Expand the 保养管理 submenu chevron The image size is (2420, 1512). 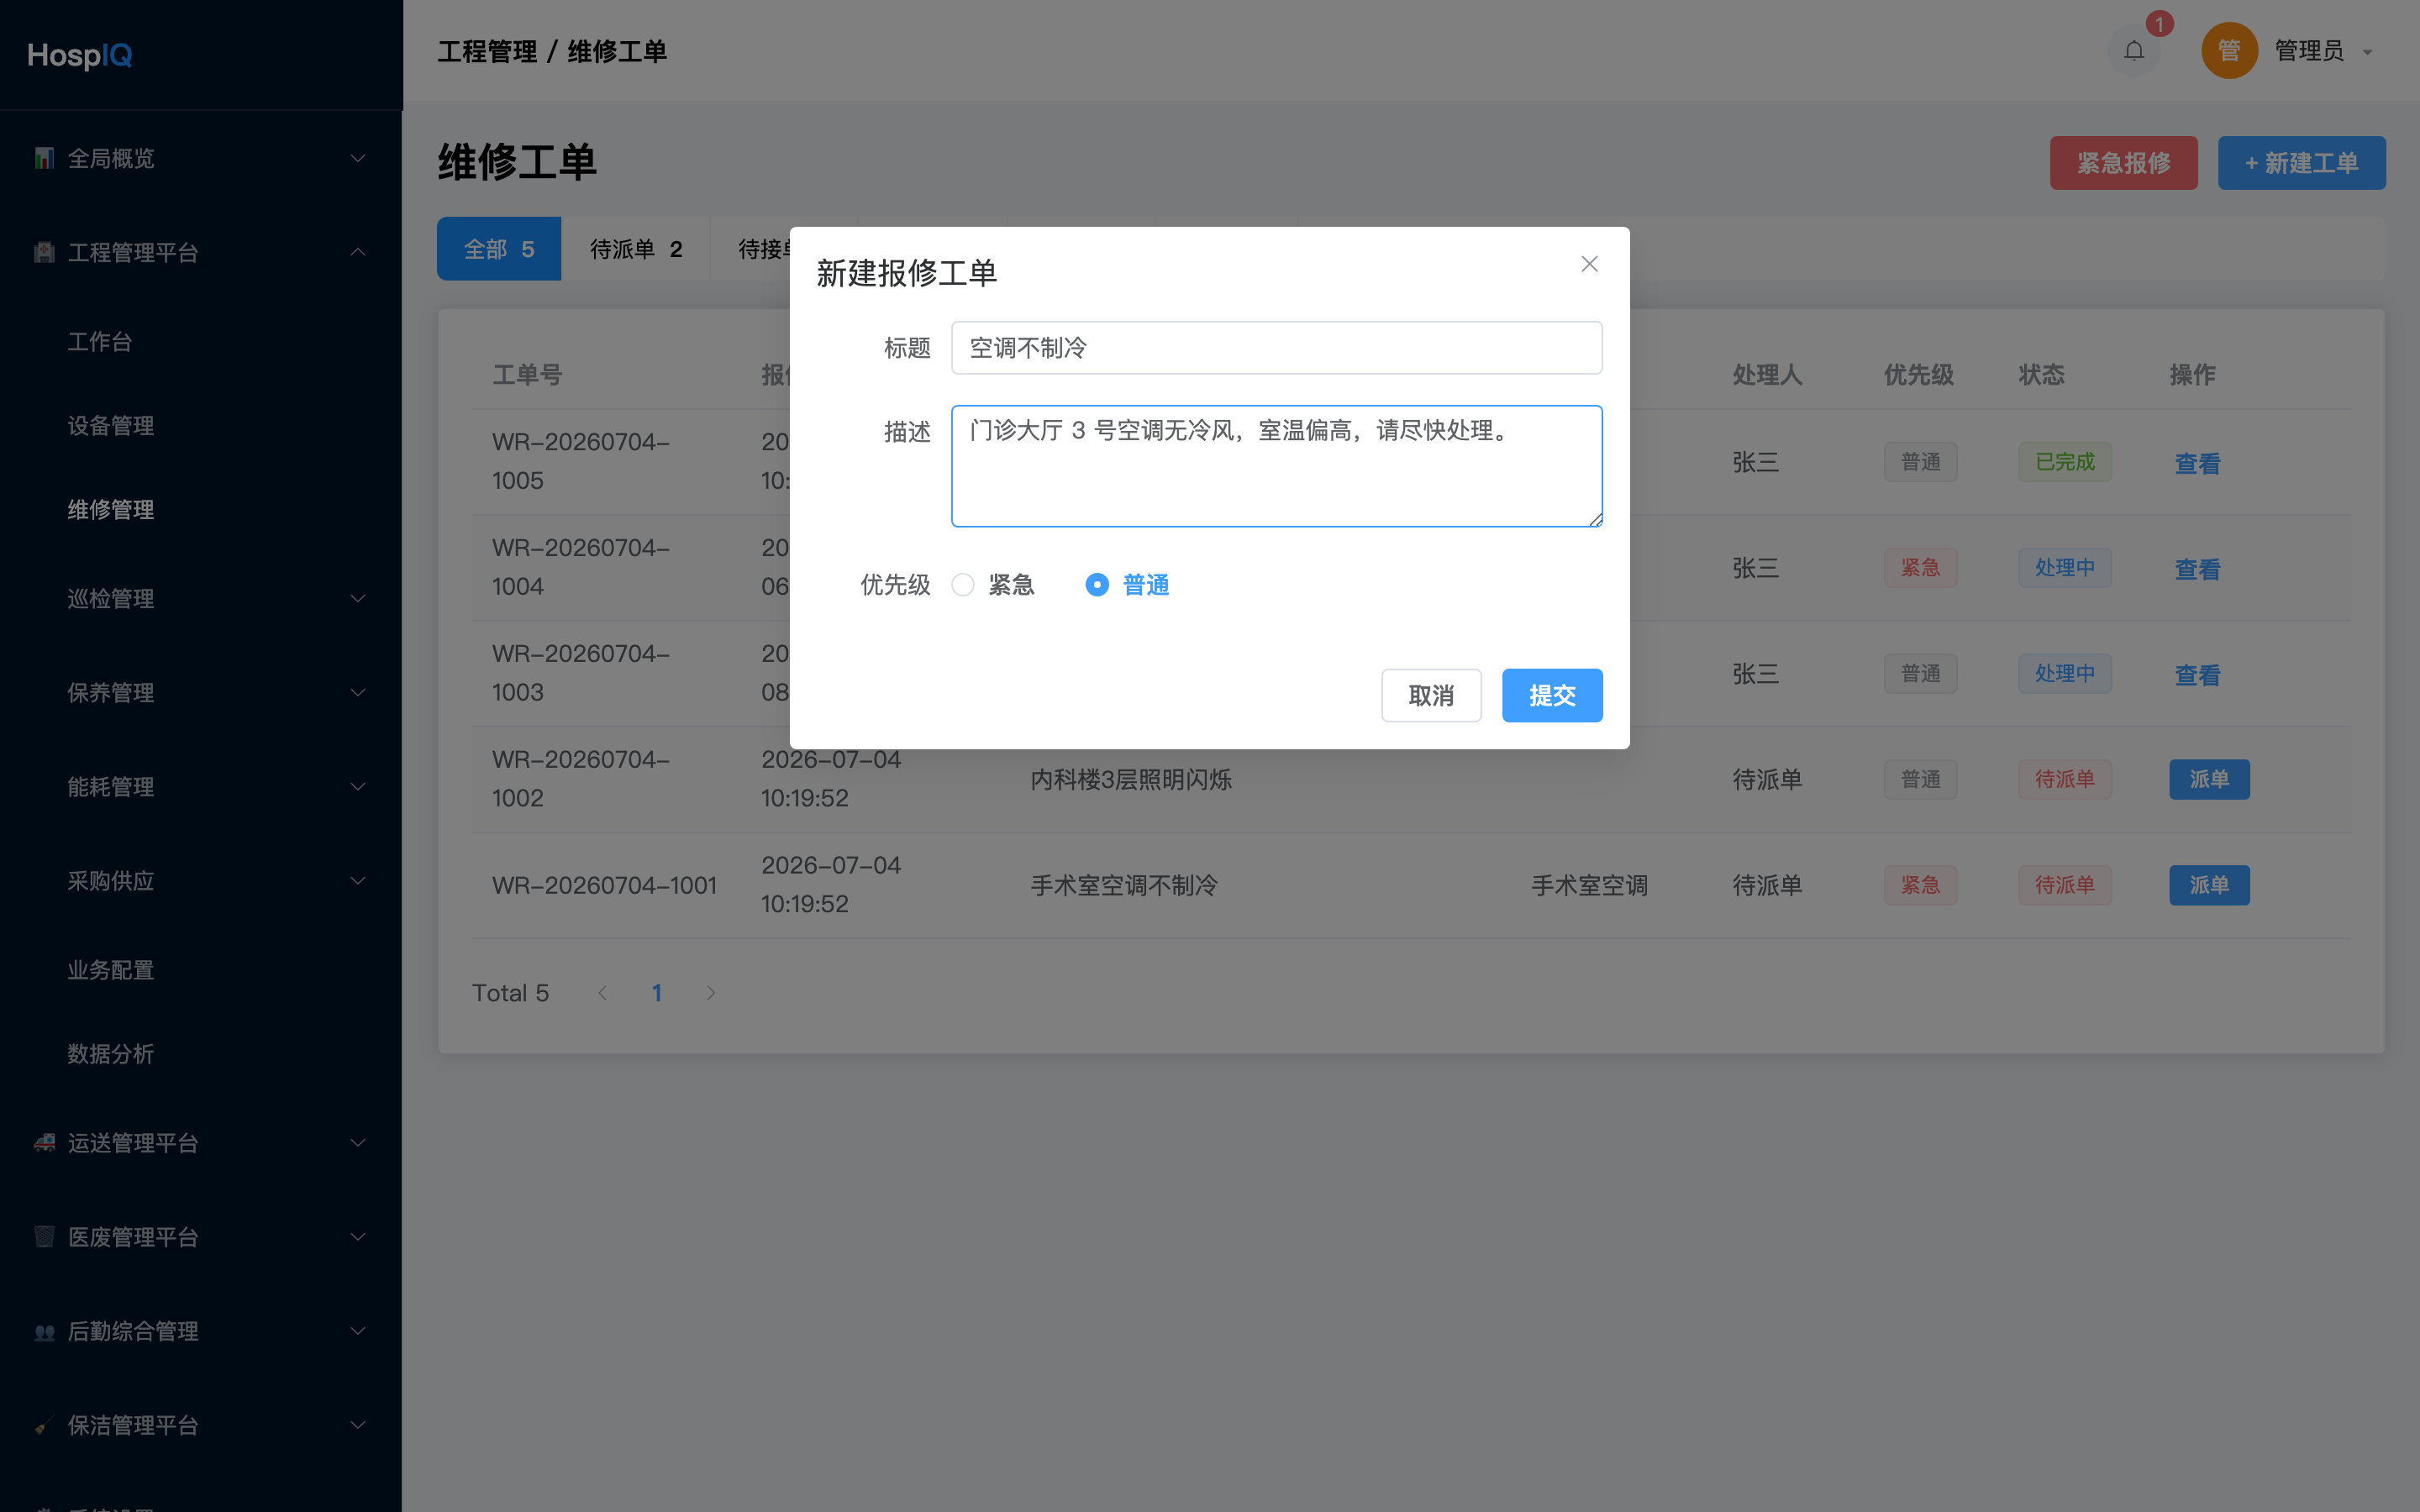coord(358,692)
